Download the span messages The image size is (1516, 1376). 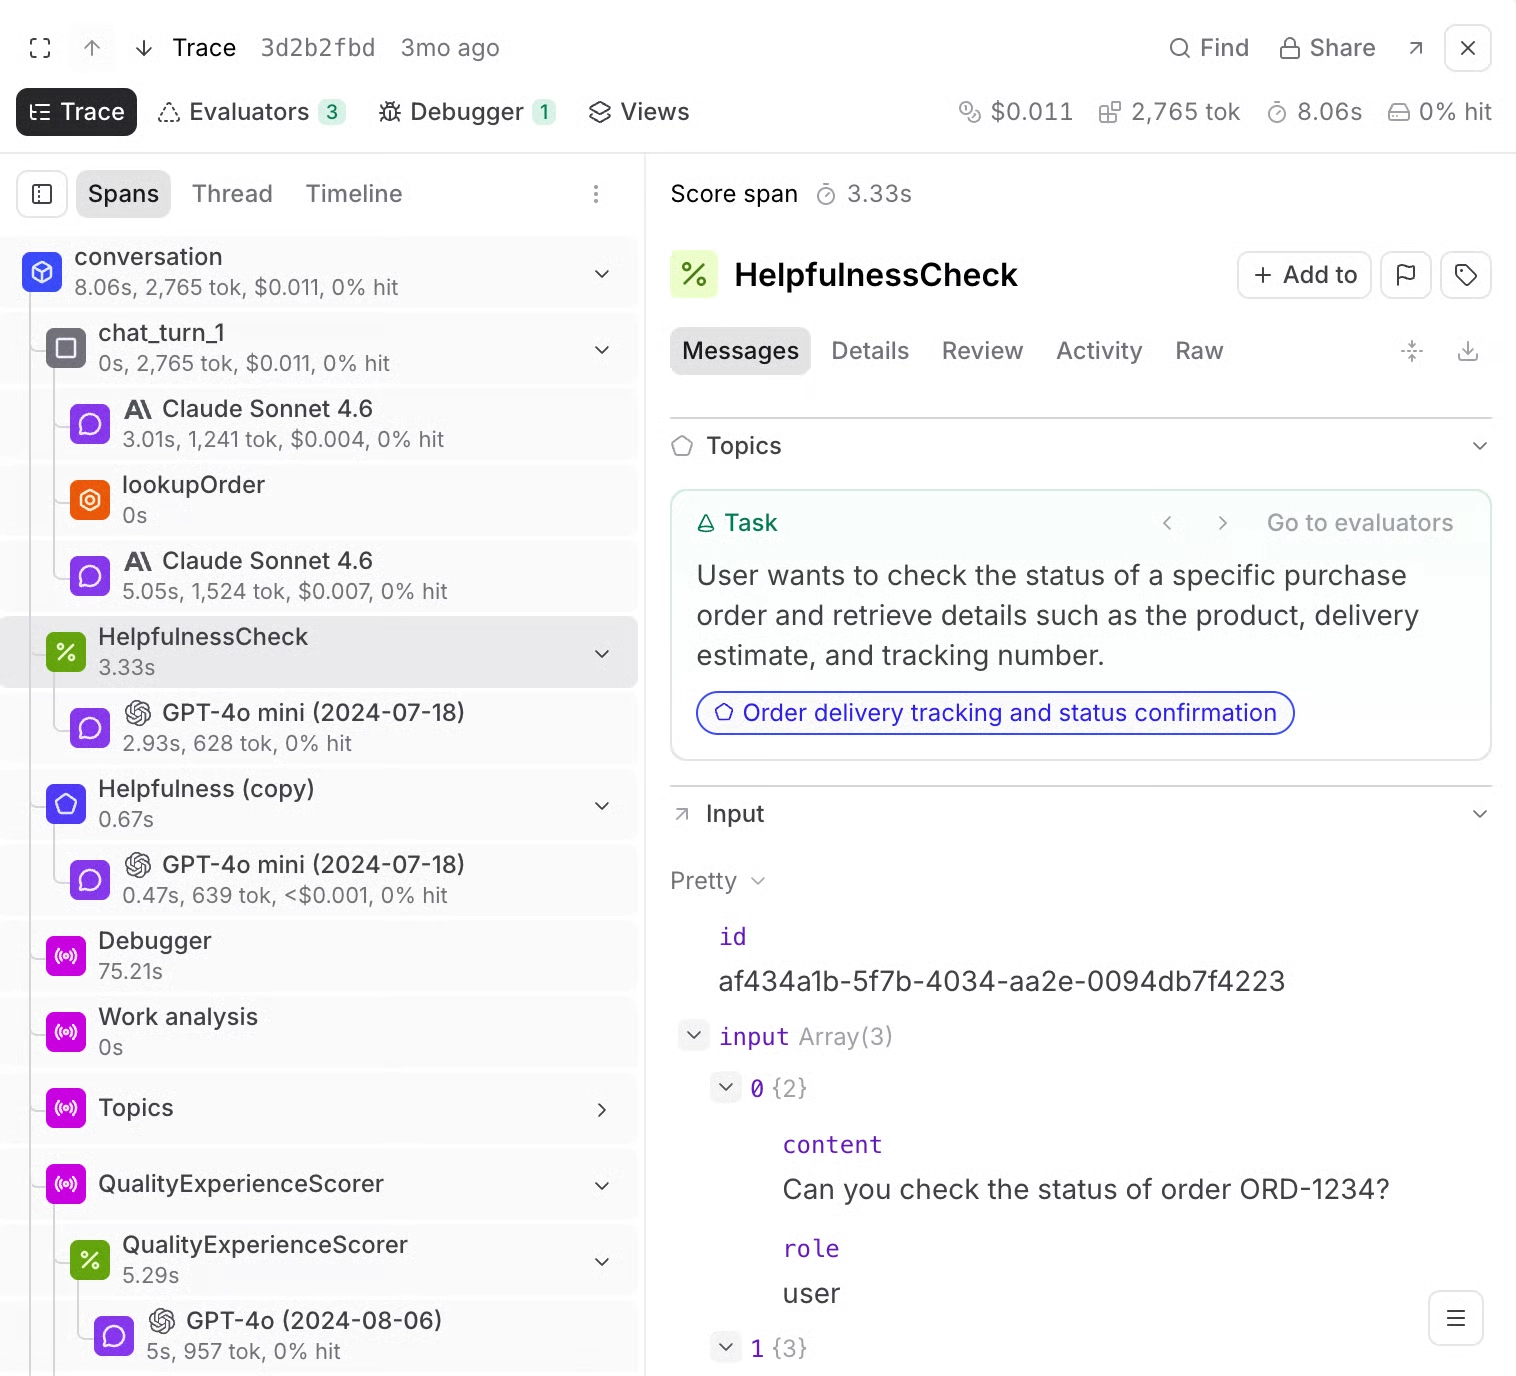1468,351
